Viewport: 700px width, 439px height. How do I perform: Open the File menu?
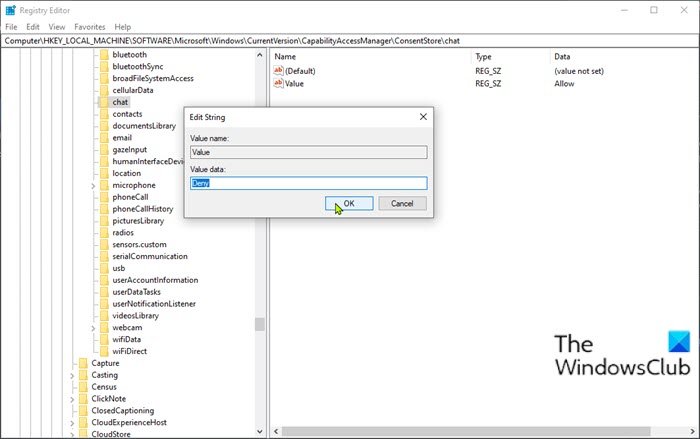click(11, 27)
